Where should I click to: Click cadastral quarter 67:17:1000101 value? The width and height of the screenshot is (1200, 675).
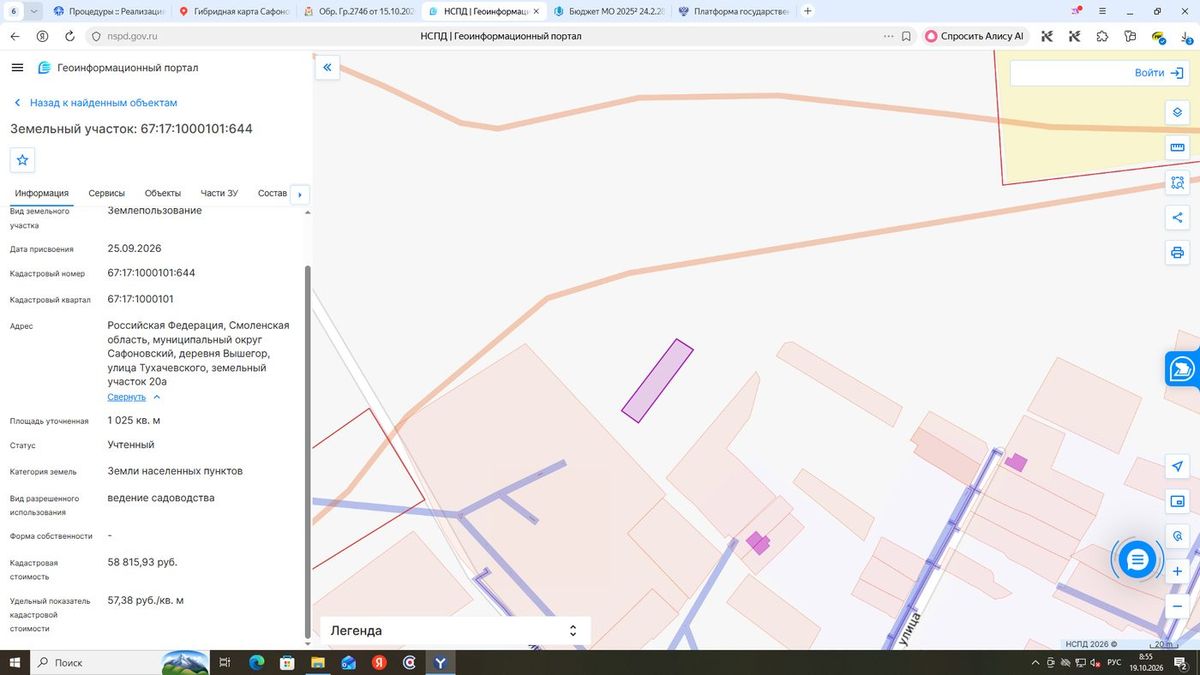[141, 299]
